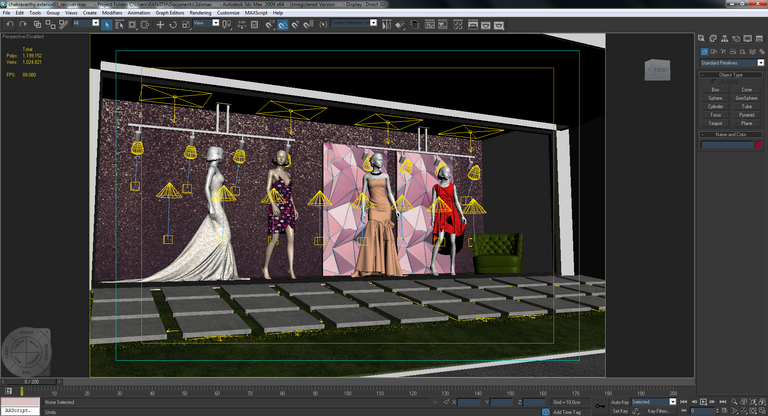Collapse the Object Type rollout
The image size is (768, 416).
coord(731,74)
